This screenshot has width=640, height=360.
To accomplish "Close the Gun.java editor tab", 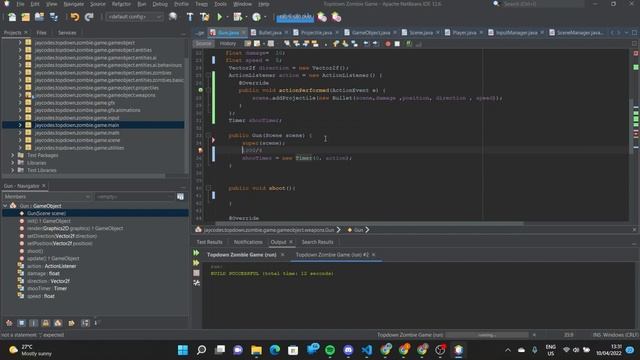I will click(x=244, y=33).
